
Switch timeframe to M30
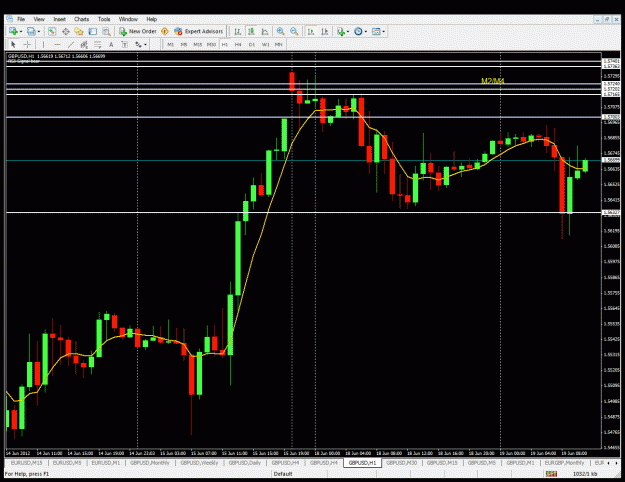(211, 45)
